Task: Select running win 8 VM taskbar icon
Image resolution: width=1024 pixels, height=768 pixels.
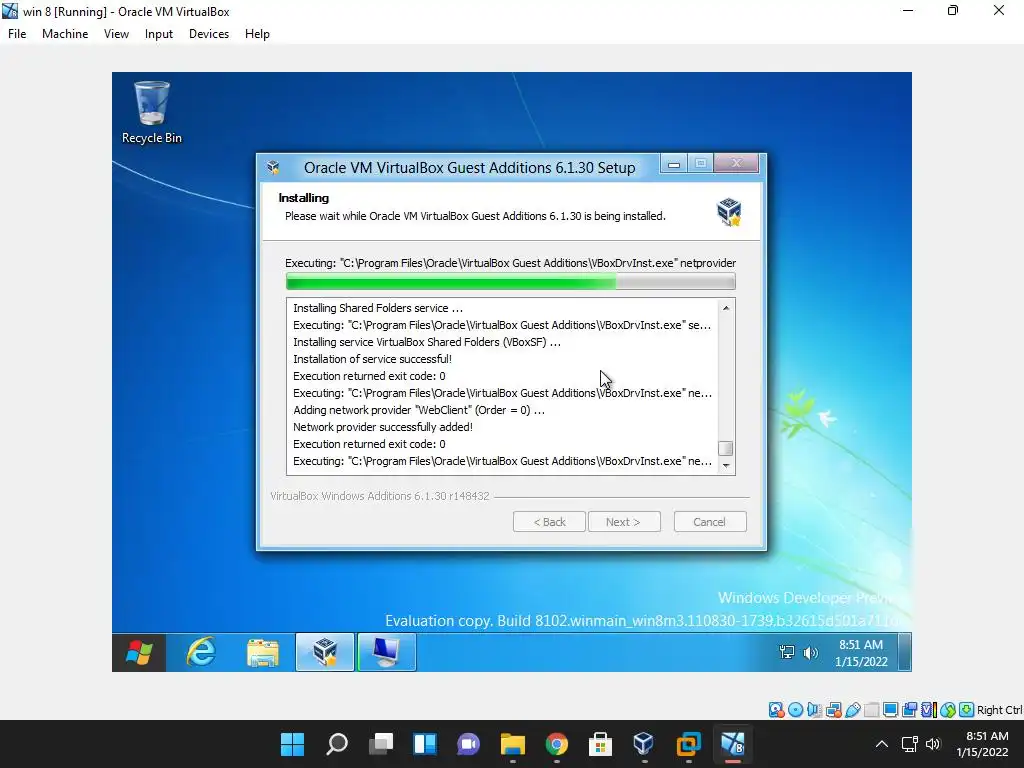Action: click(732, 744)
